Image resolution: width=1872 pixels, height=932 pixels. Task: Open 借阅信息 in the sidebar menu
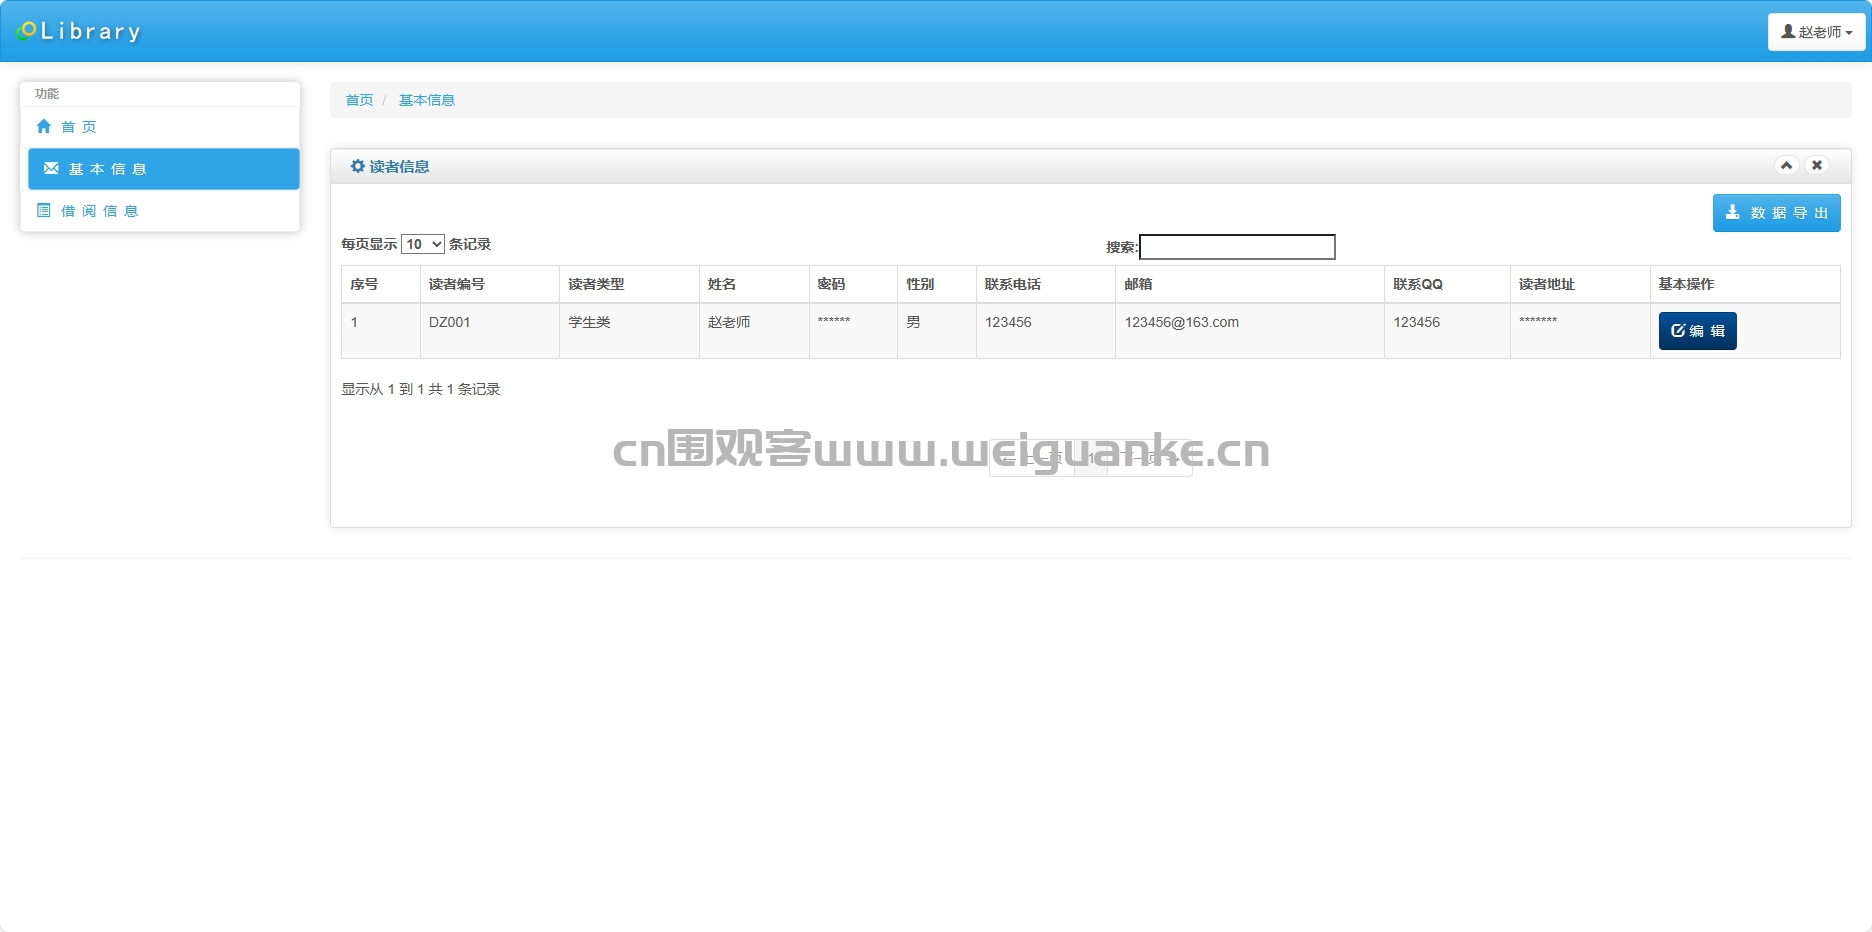tap(160, 211)
